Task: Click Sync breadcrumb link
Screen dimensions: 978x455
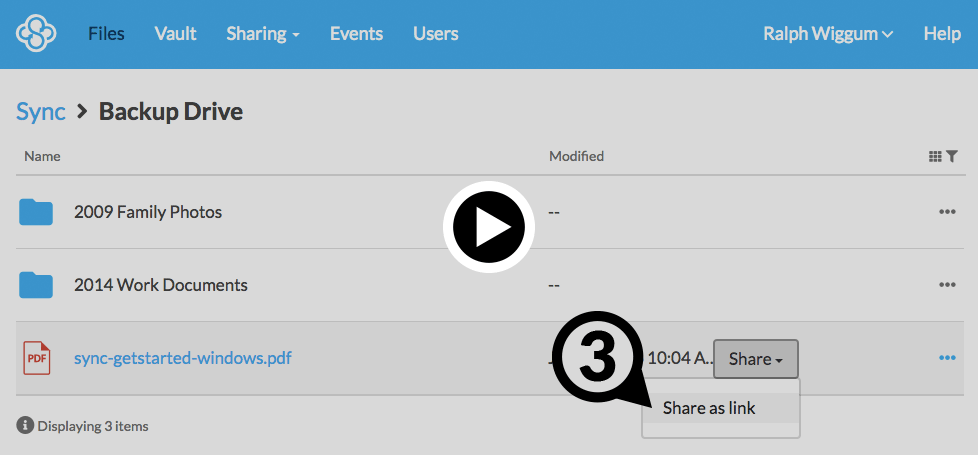Action: coord(40,111)
